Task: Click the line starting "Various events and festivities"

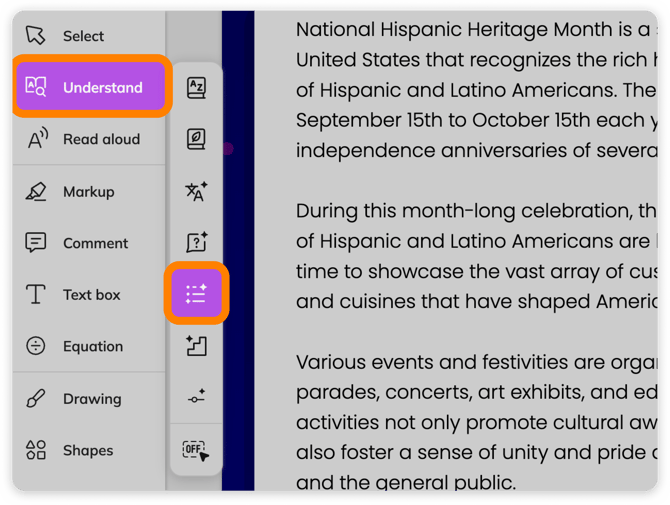Action: point(476,363)
